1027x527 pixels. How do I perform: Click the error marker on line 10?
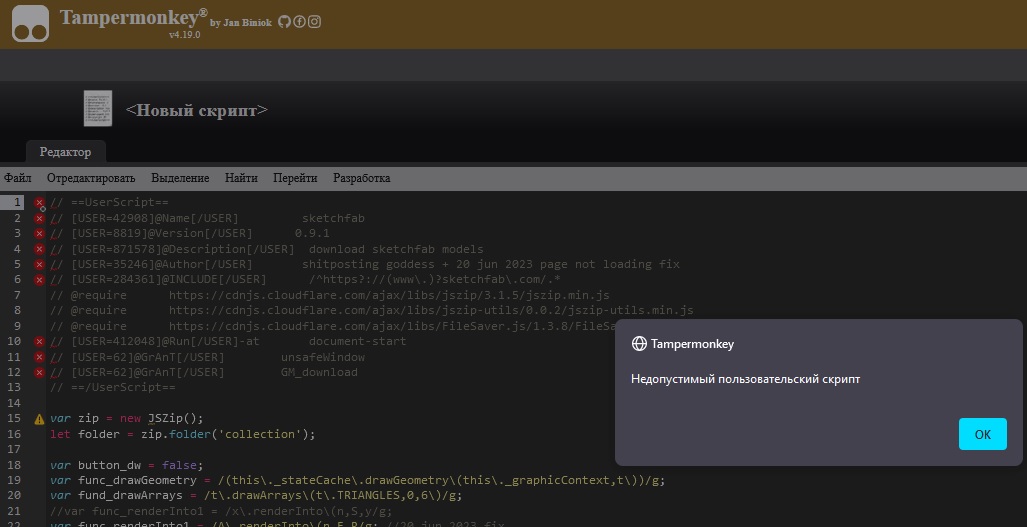pyautogui.click(x=39, y=342)
